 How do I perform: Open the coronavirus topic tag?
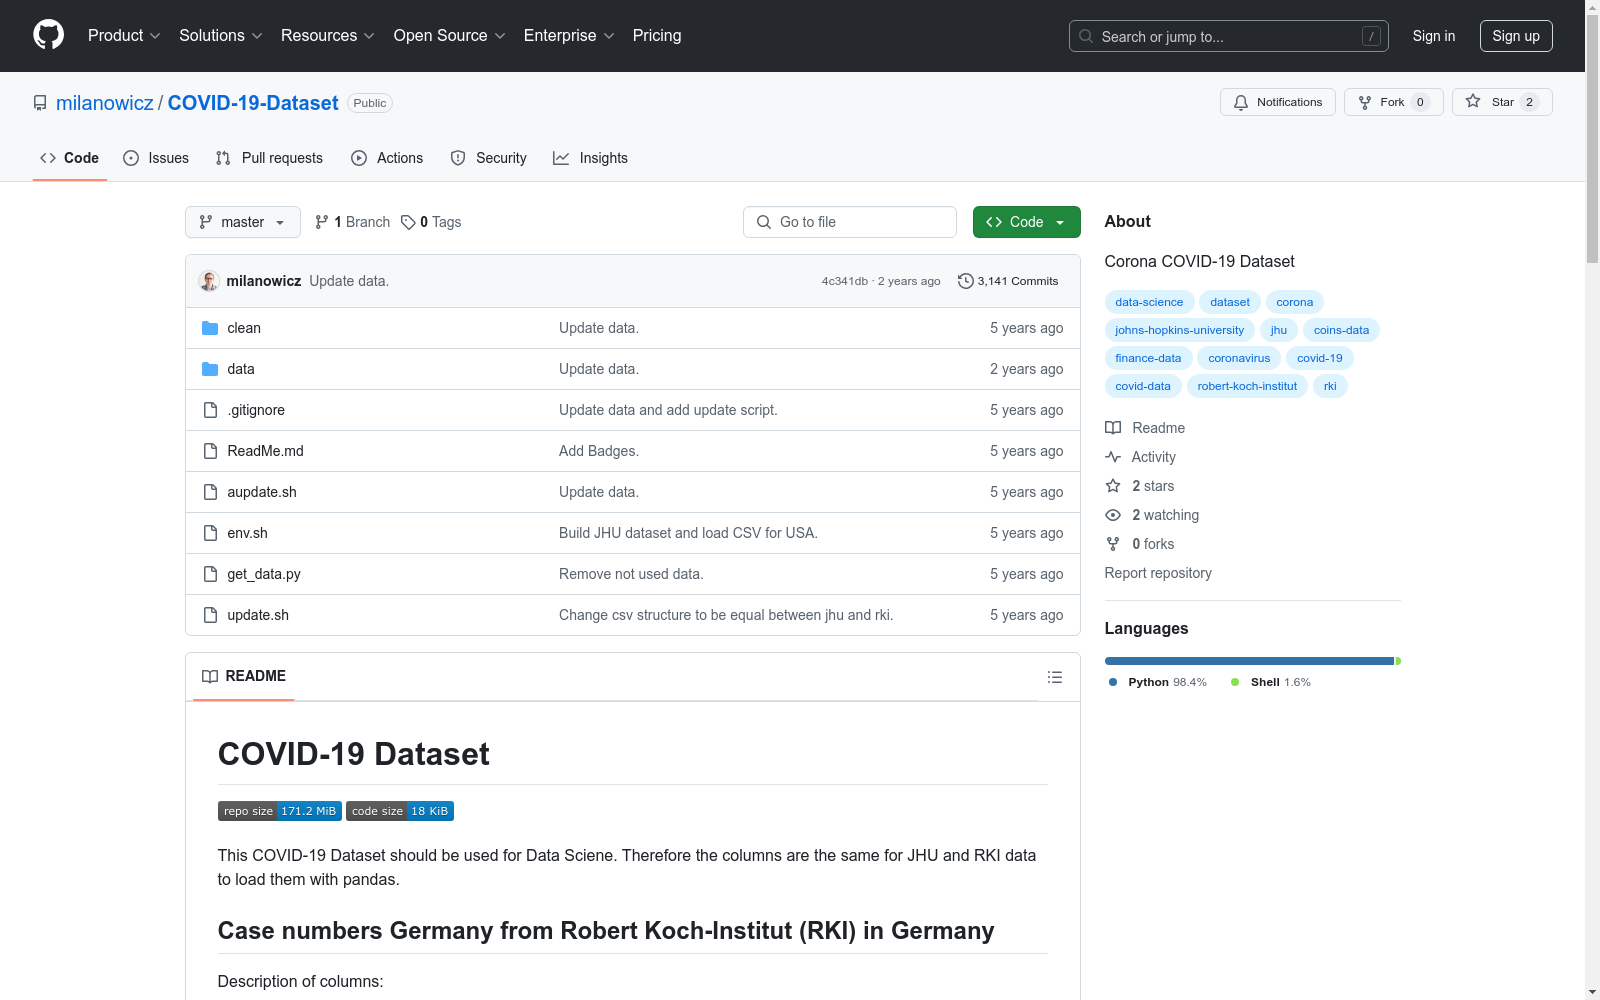point(1239,358)
